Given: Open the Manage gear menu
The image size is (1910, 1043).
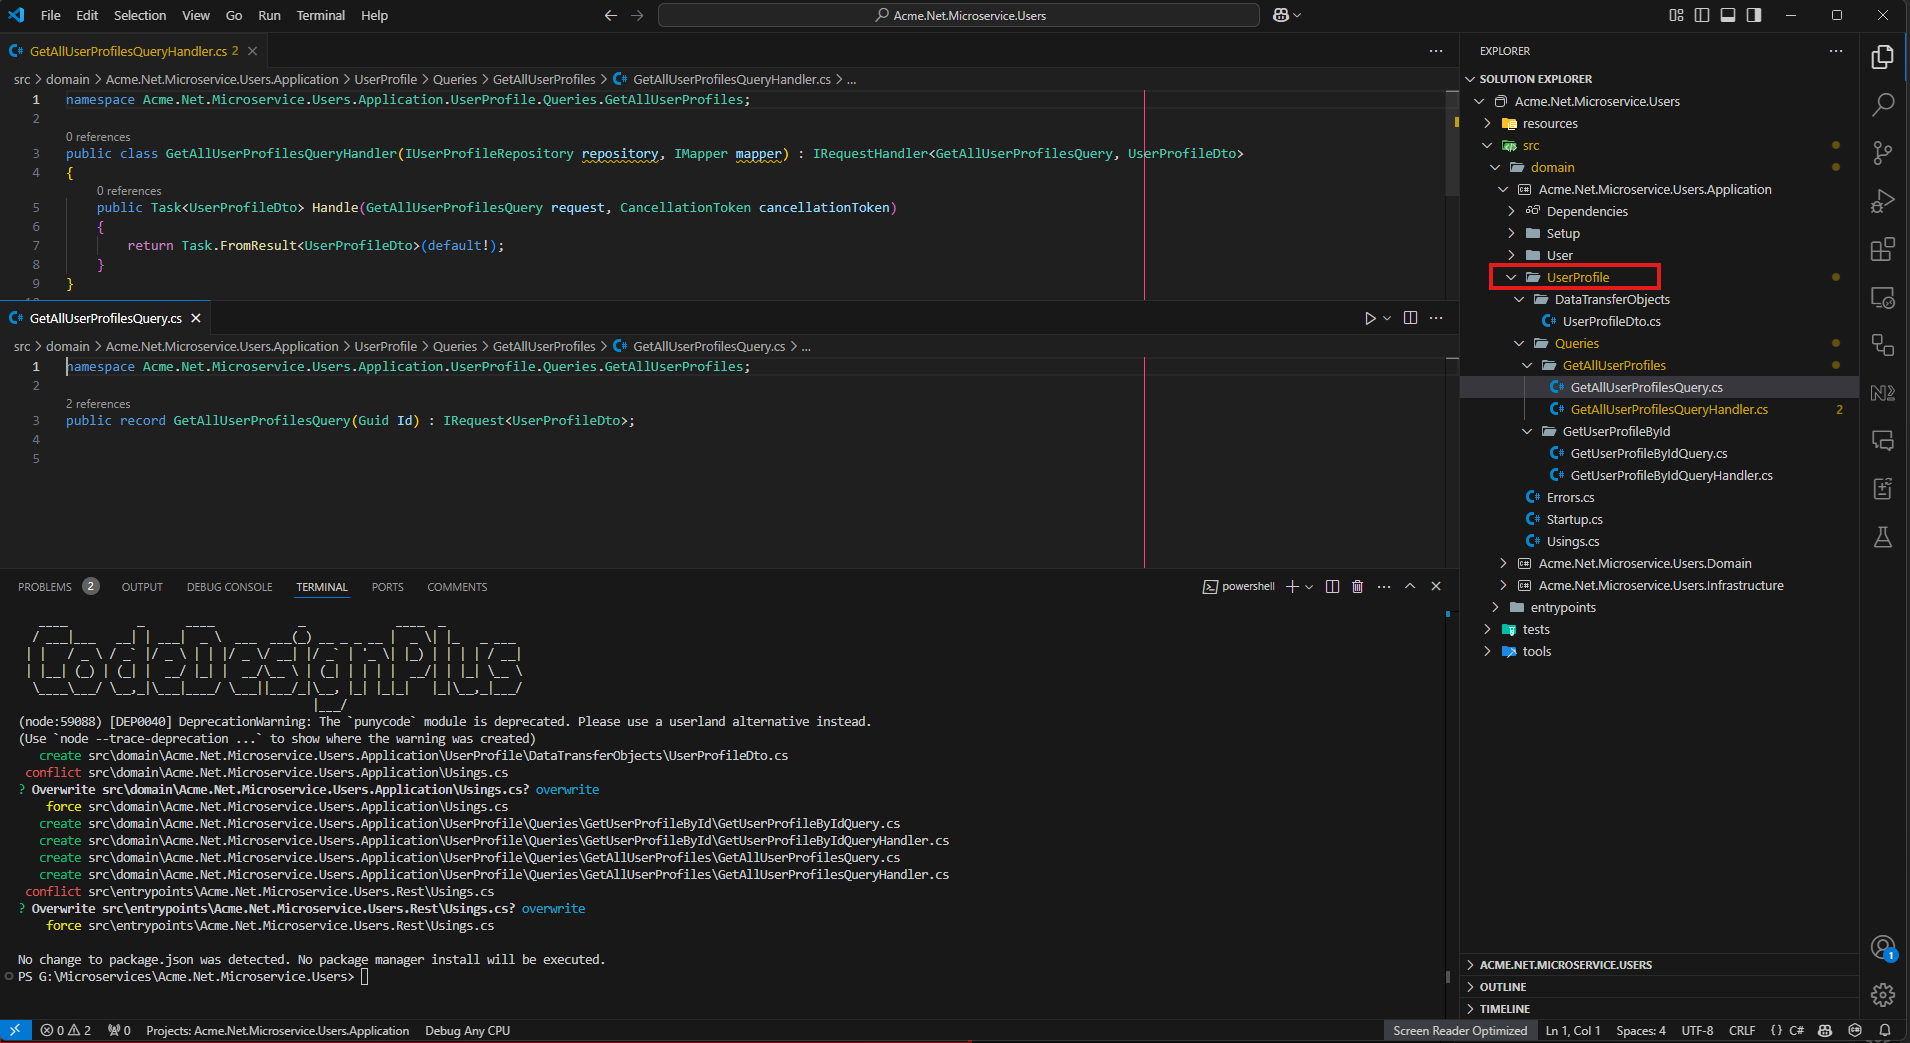Looking at the screenshot, I should coord(1883,994).
